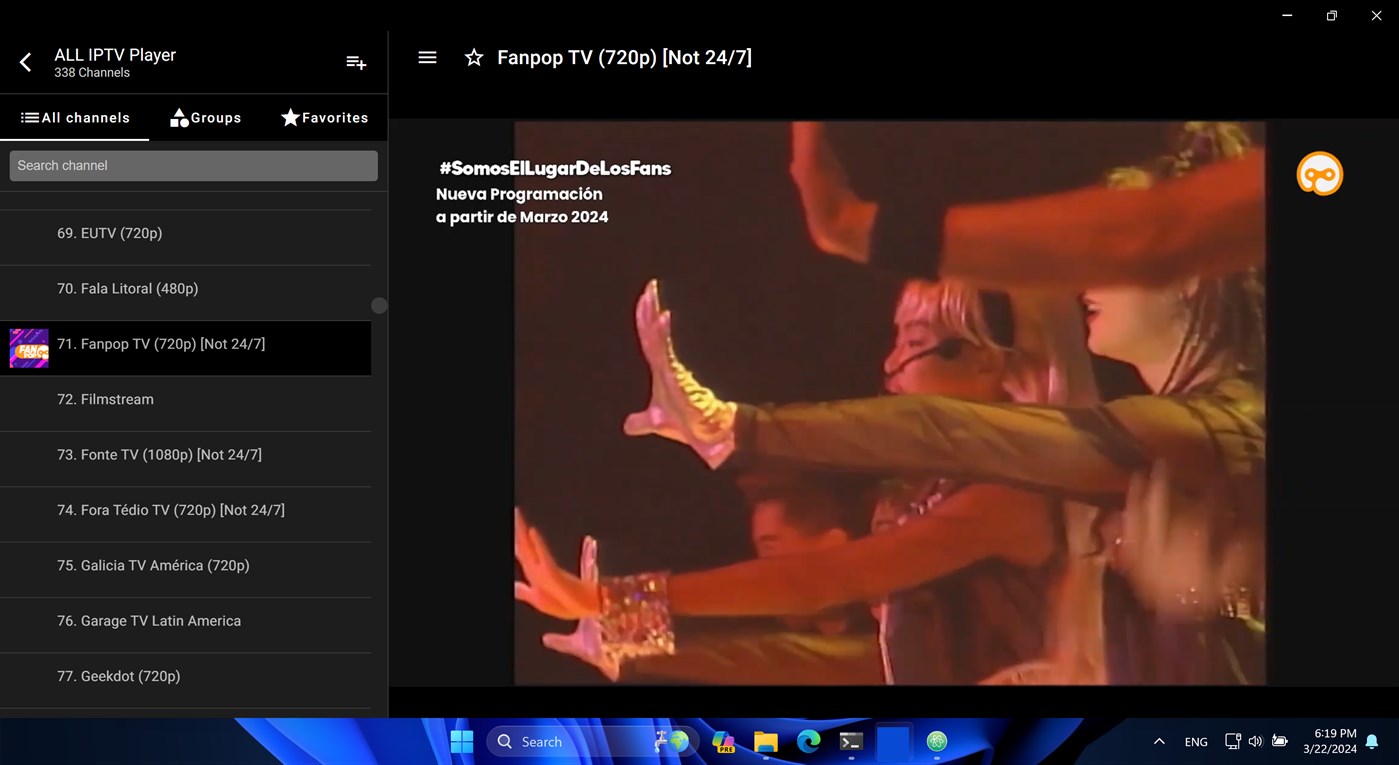Switch to the Groups tab
1399x765 pixels.
tap(205, 117)
